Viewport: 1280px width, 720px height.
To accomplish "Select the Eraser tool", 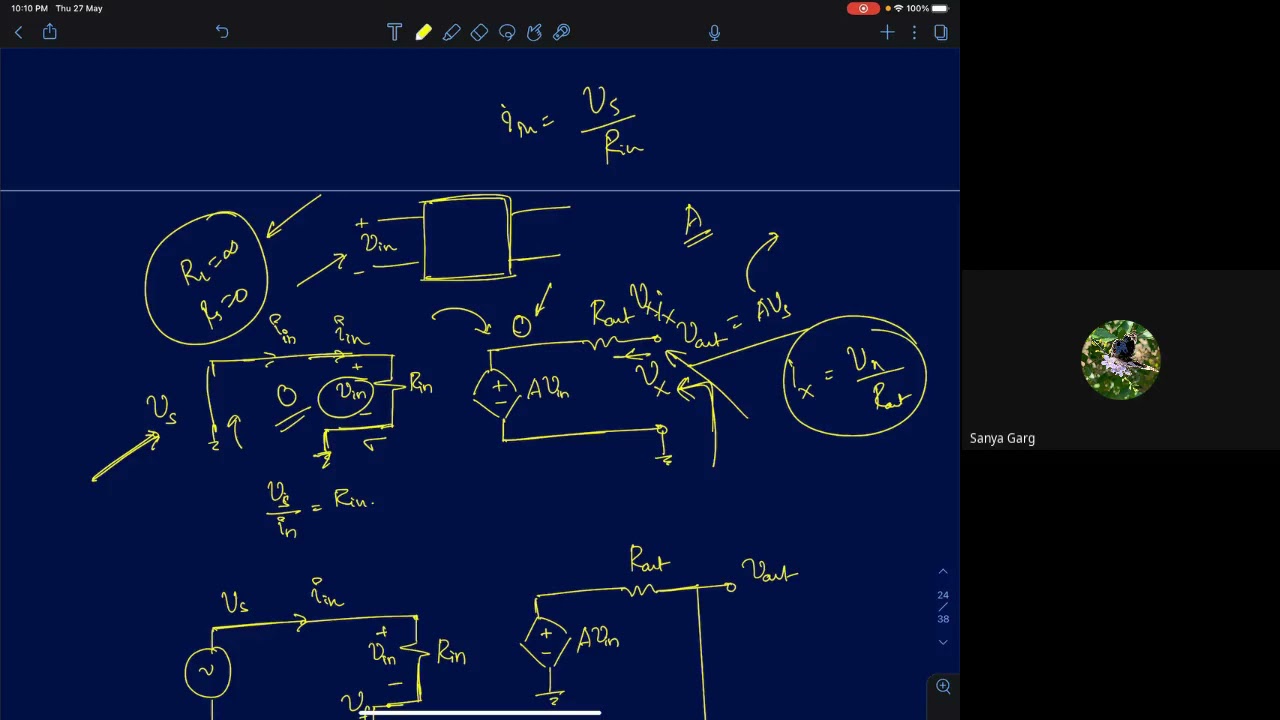I will pos(479,32).
